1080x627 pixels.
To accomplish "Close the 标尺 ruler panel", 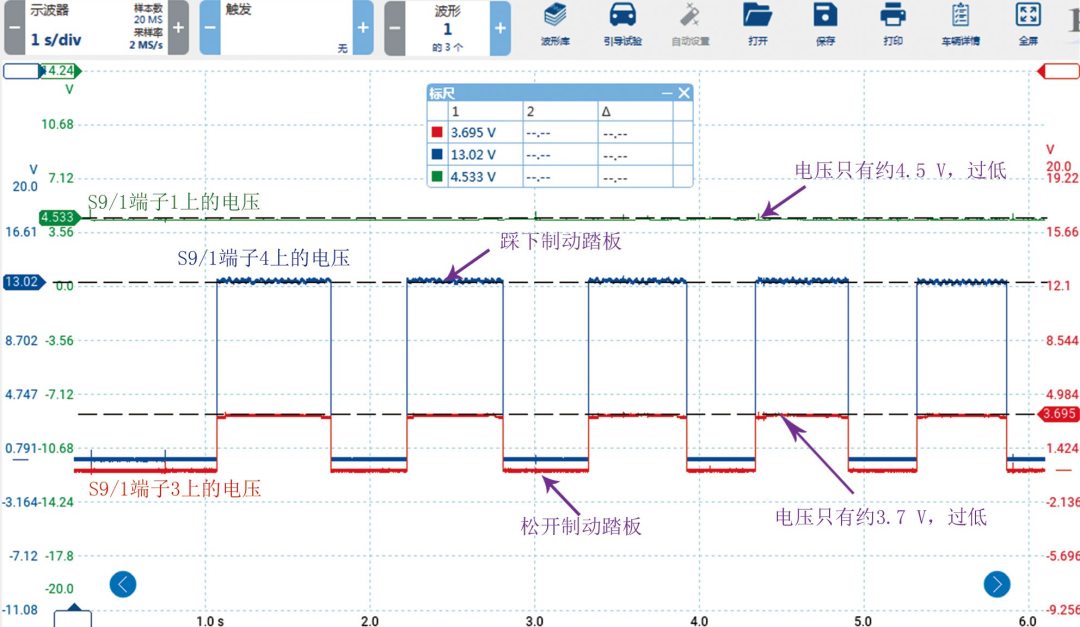I will [x=684, y=93].
